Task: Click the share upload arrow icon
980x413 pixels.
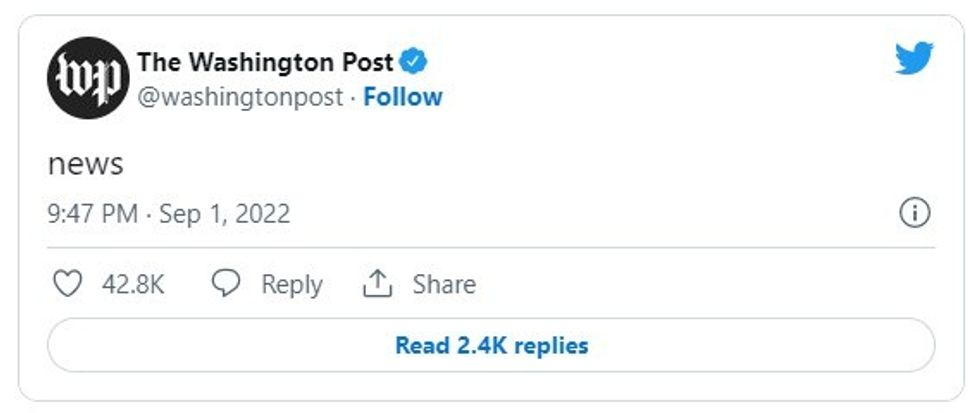Action: [375, 284]
